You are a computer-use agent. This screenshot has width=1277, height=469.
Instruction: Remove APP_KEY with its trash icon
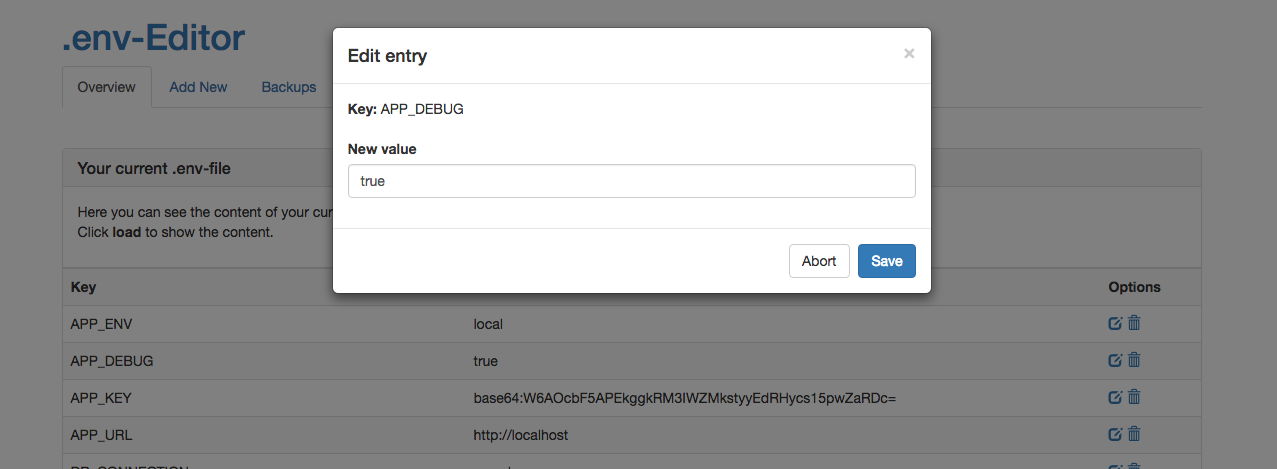(1134, 397)
